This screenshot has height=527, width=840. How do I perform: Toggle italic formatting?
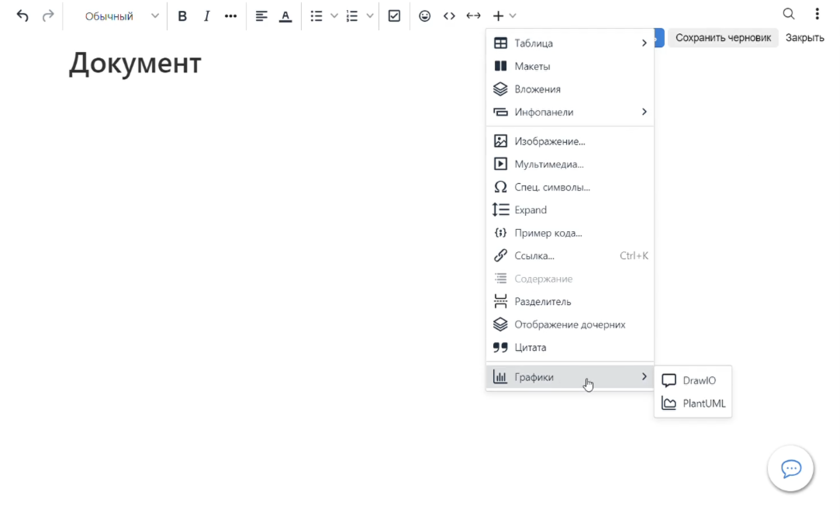[206, 16]
